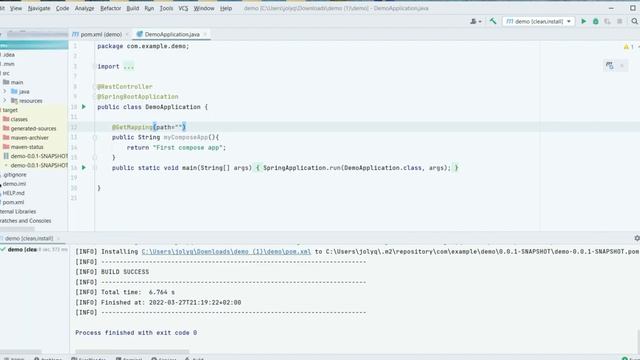The width and height of the screenshot is (640, 360).
Task: Click the Maven icon on pom.xml tab
Action: tap(75, 34)
